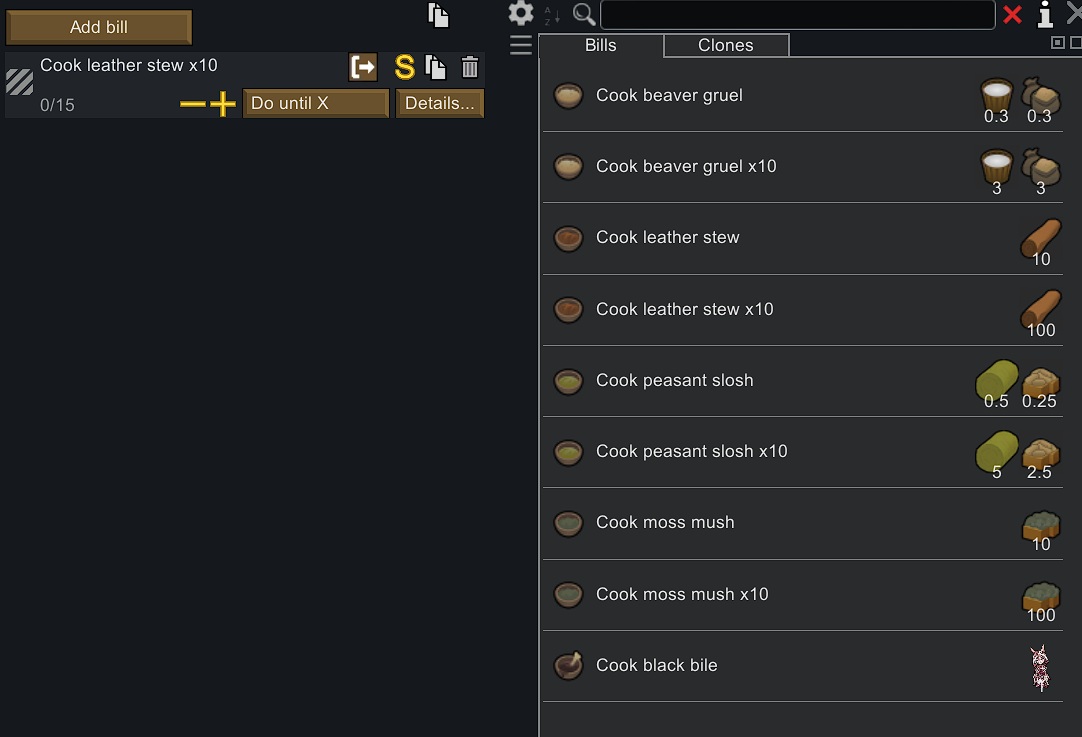The height and width of the screenshot is (737, 1082).
Task: Switch to the Clones tab
Action: [x=726, y=46]
